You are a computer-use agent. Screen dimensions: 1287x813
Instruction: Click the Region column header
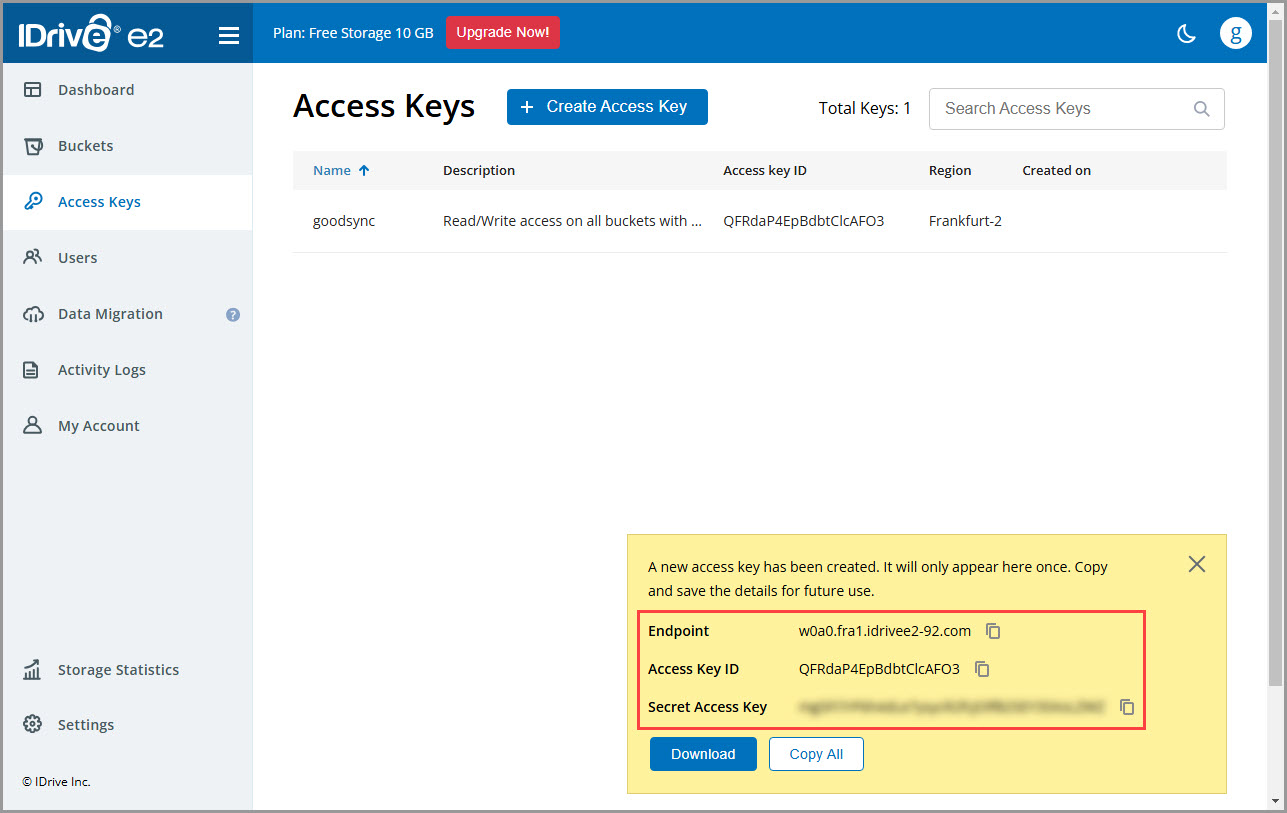coord(950,170)
